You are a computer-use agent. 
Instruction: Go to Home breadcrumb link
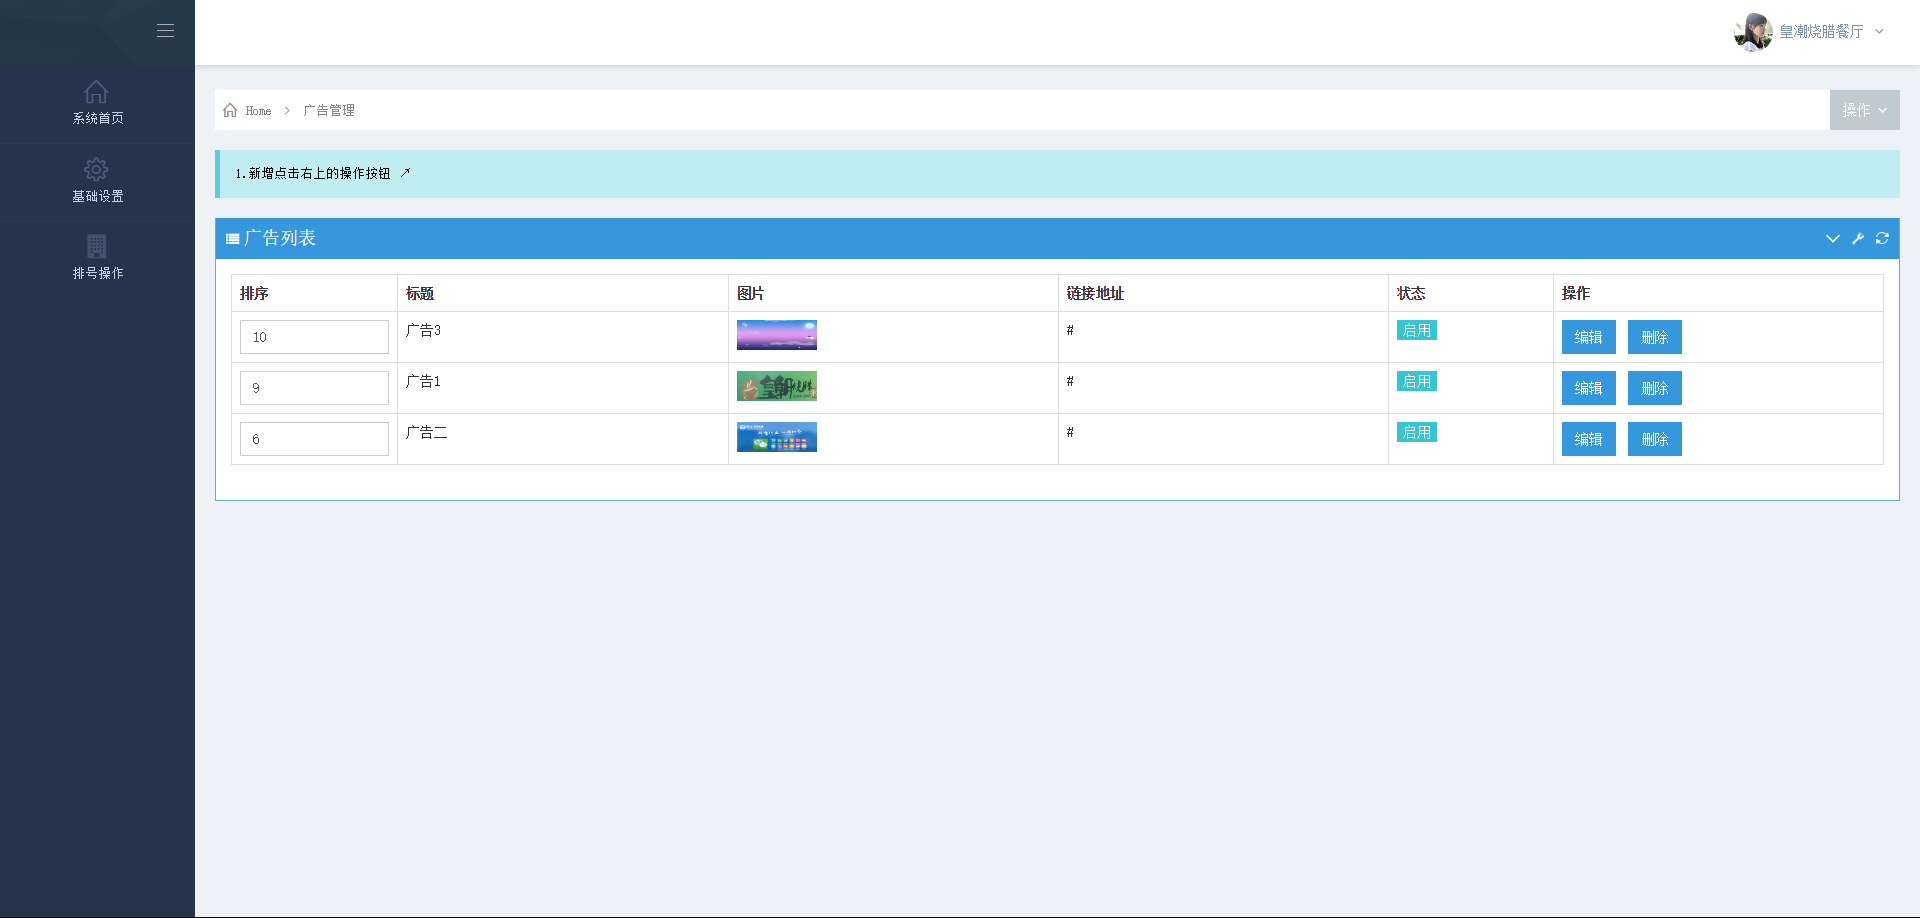[x=258, y=111]
